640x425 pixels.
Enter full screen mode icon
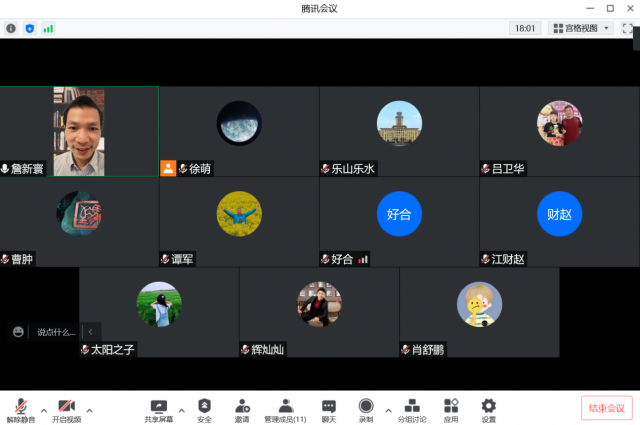pos(627,28)
